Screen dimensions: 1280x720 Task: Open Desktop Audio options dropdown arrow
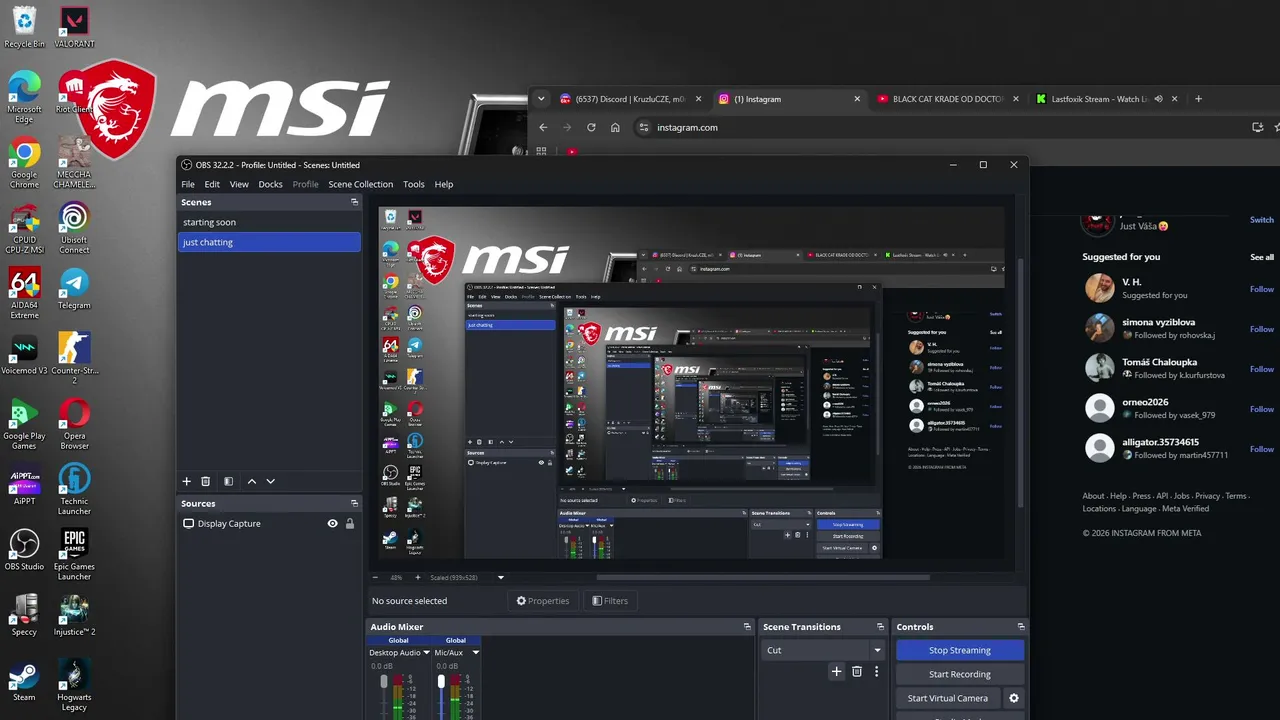pyautogui.click(x=426, y=653)
